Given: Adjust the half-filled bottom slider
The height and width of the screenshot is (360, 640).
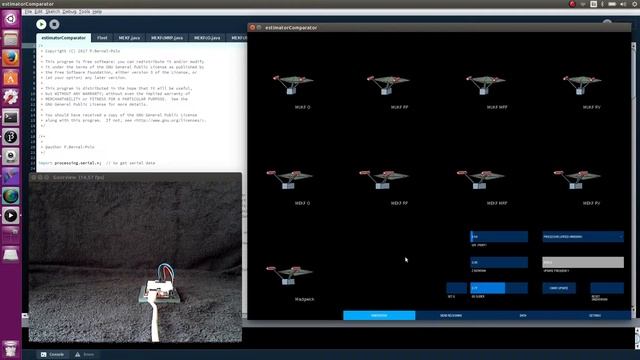Looking at the screenshot, I should 499,288.
